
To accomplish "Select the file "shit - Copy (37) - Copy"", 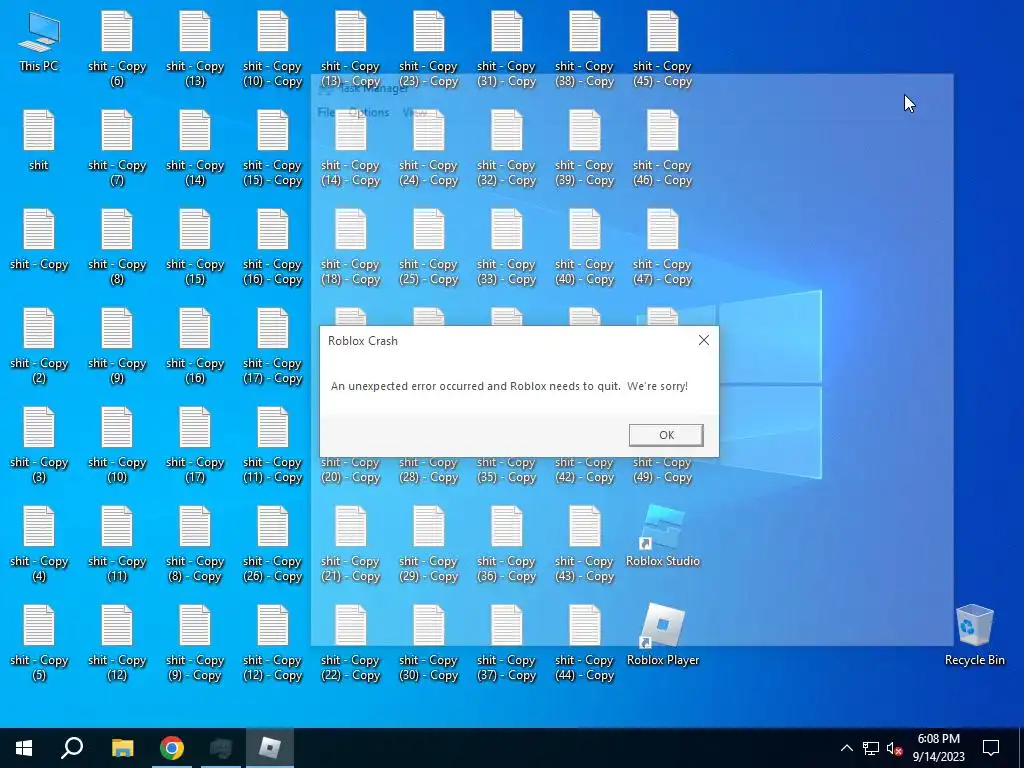I will [506, 643].
